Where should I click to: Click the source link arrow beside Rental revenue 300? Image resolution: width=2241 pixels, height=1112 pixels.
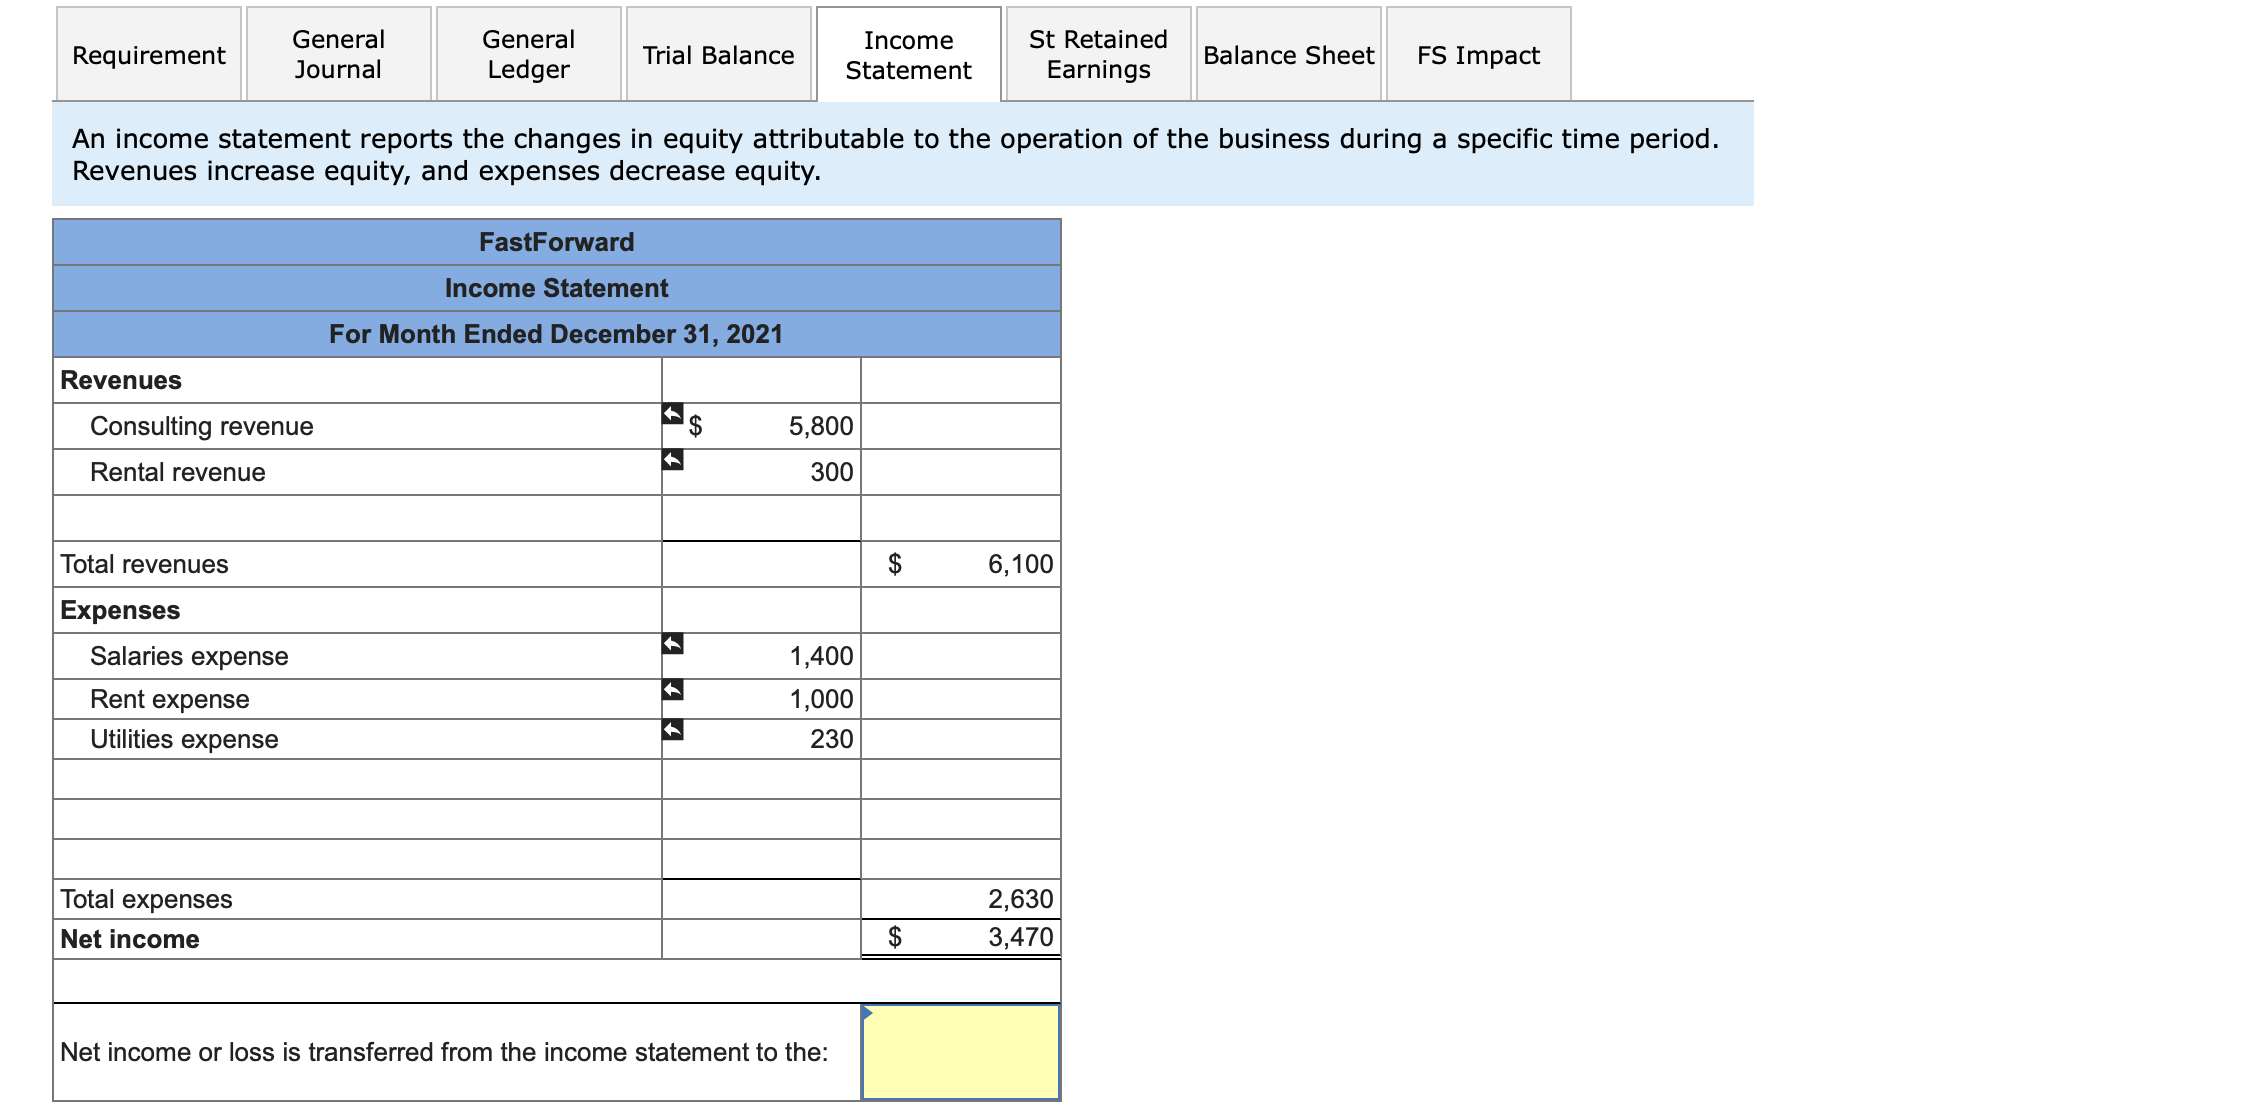672,459
